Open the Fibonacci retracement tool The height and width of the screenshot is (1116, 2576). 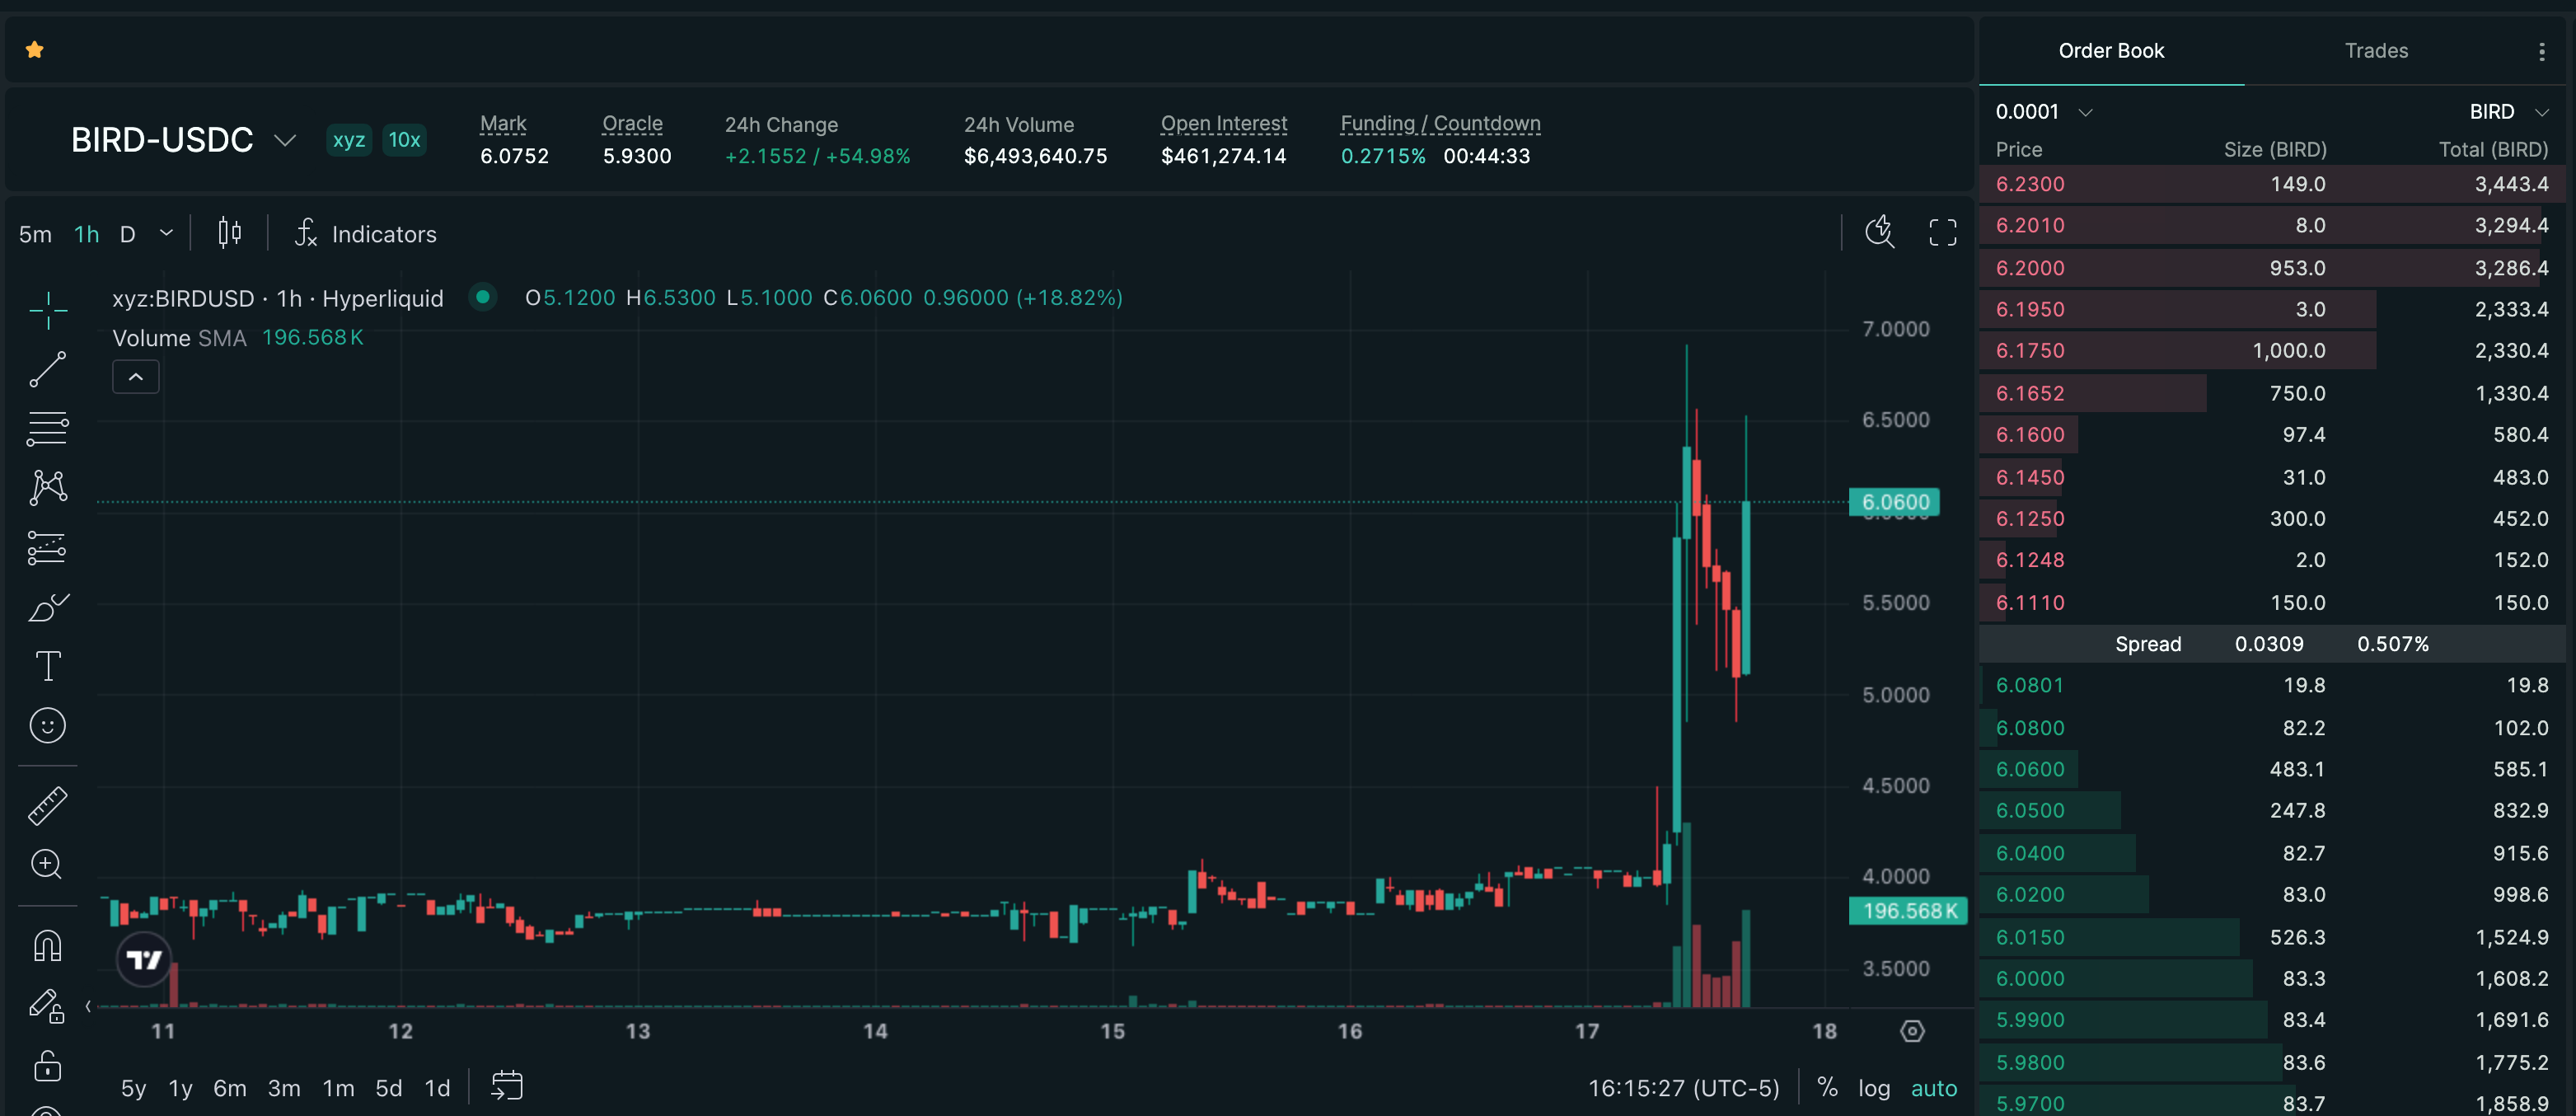point(47,428)
